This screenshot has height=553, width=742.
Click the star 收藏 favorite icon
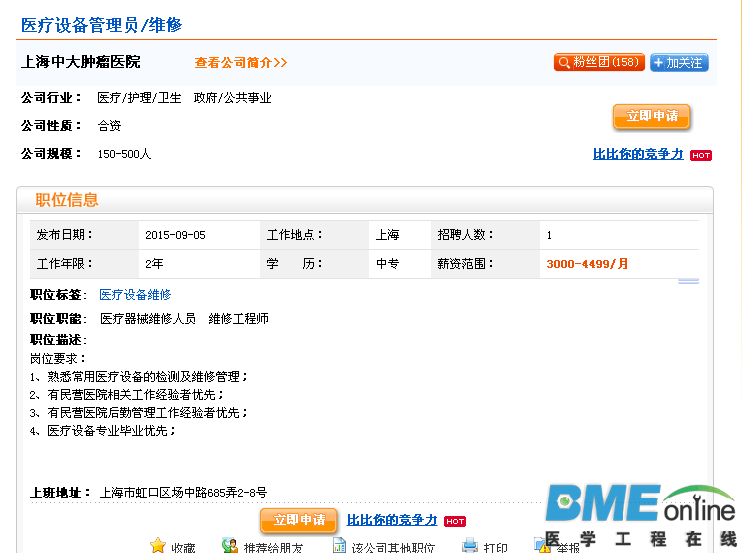click(158, 545)
